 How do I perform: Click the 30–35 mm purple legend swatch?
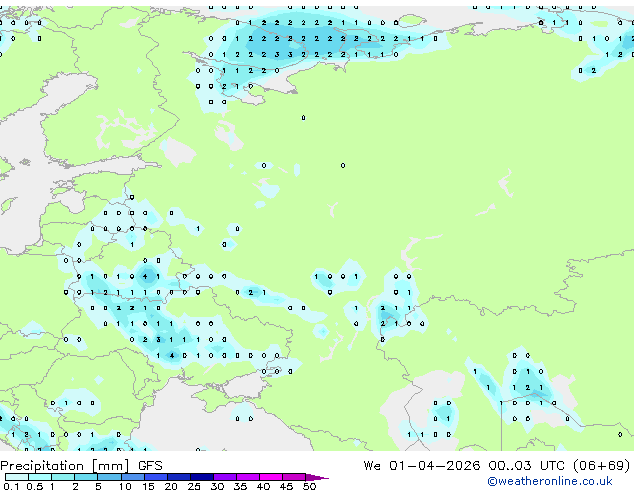coord(225,477)
